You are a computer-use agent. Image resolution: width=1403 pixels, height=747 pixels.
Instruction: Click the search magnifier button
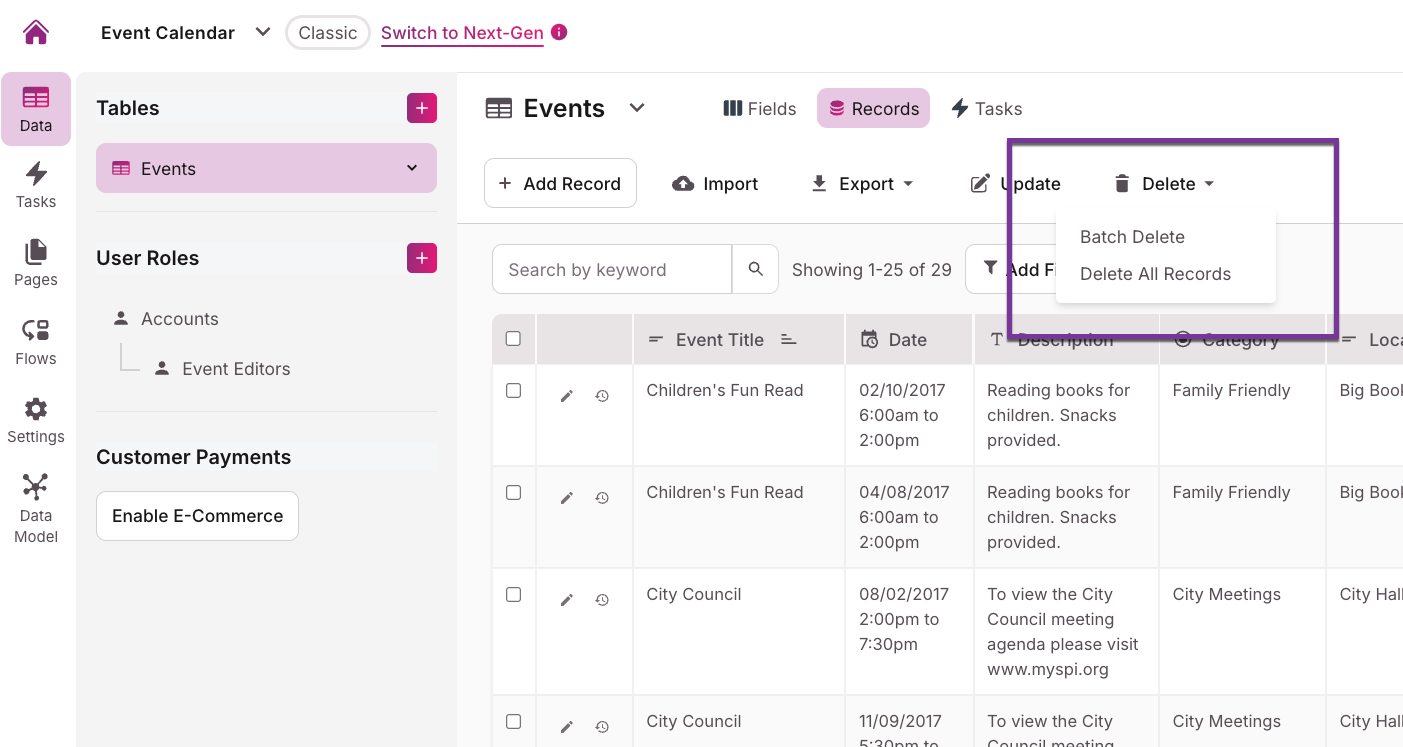click(x=755, y=269)
